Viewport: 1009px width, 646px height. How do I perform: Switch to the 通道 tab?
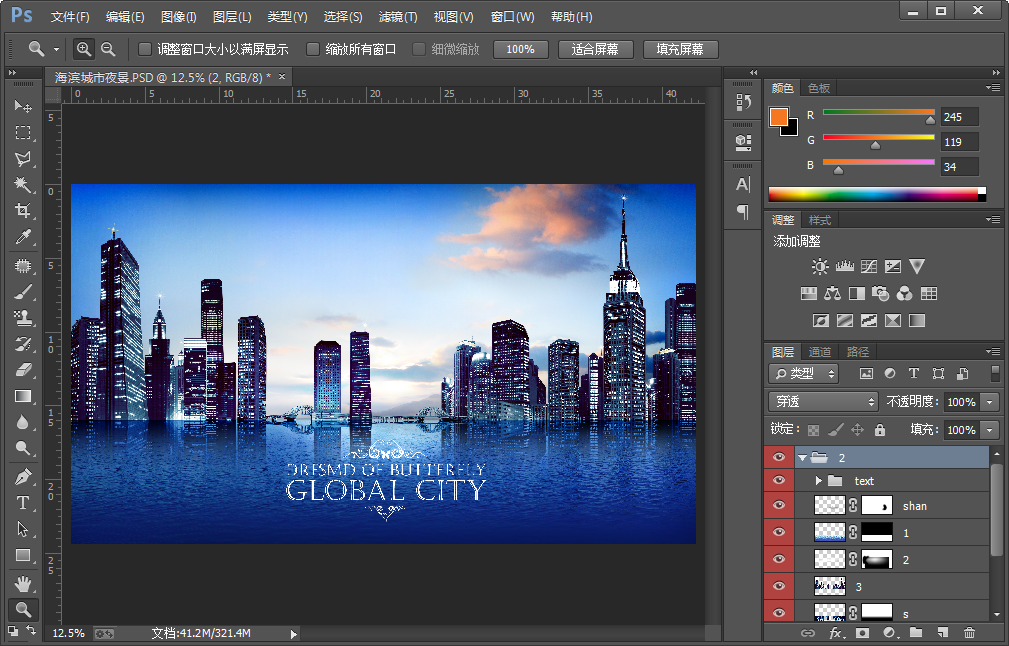820,352
